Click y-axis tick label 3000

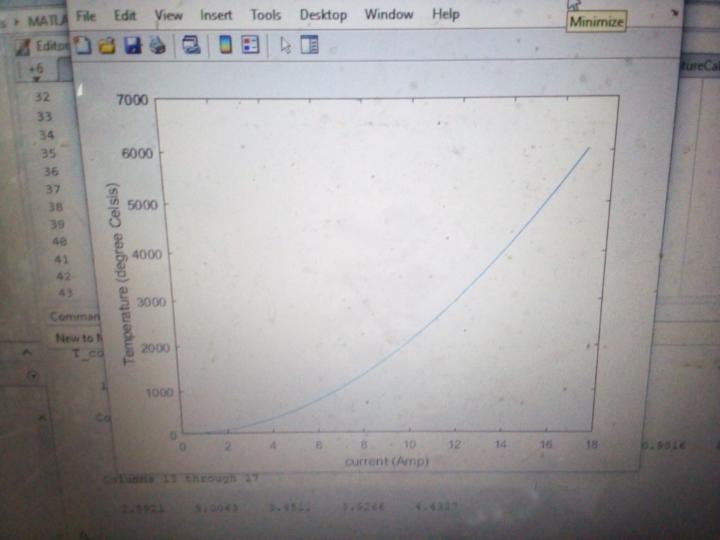coord(152,302)
